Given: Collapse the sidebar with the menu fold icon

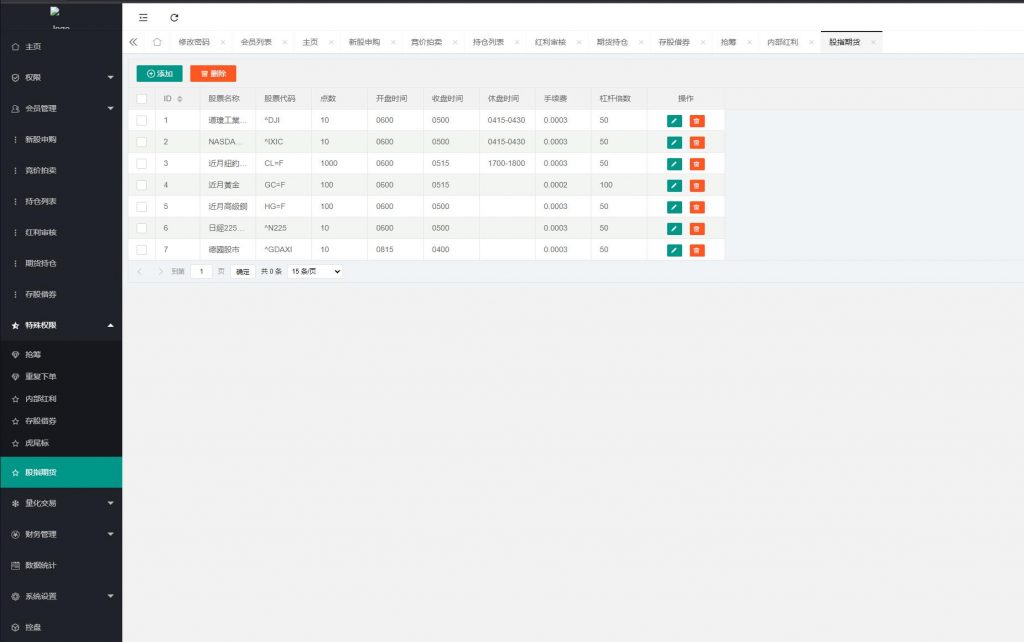Looking at the screenshot, I should (x=143, y=17).
